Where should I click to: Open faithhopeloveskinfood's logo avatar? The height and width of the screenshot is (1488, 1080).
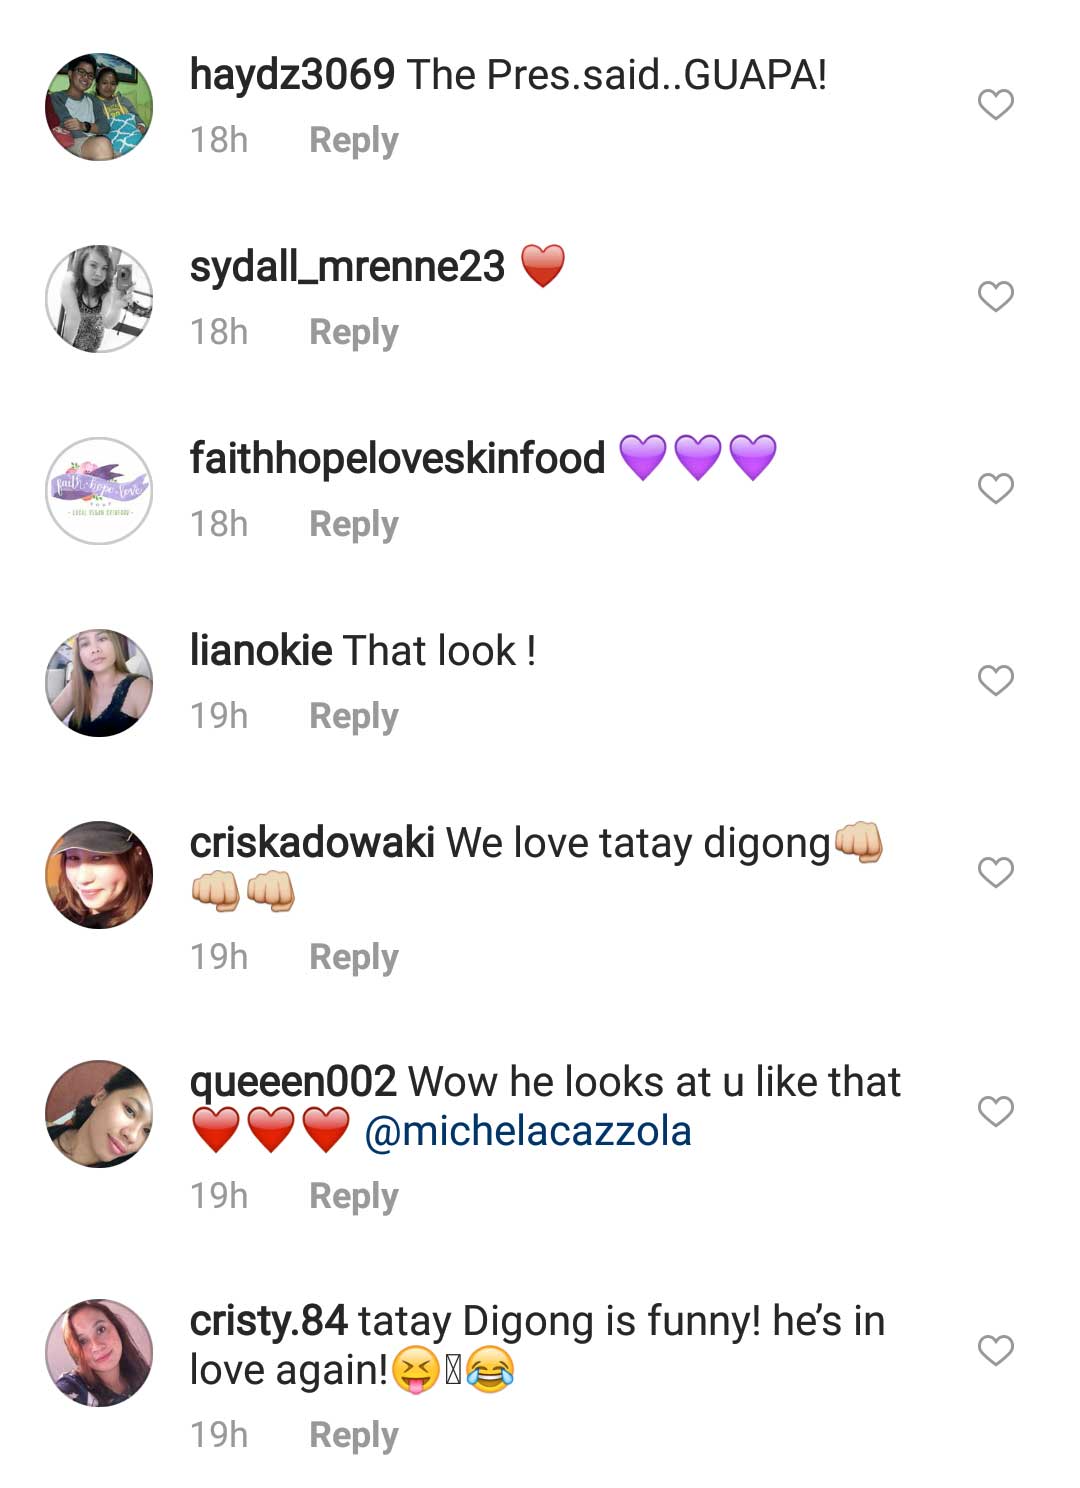pyautogui.click(x=99, y=491)
